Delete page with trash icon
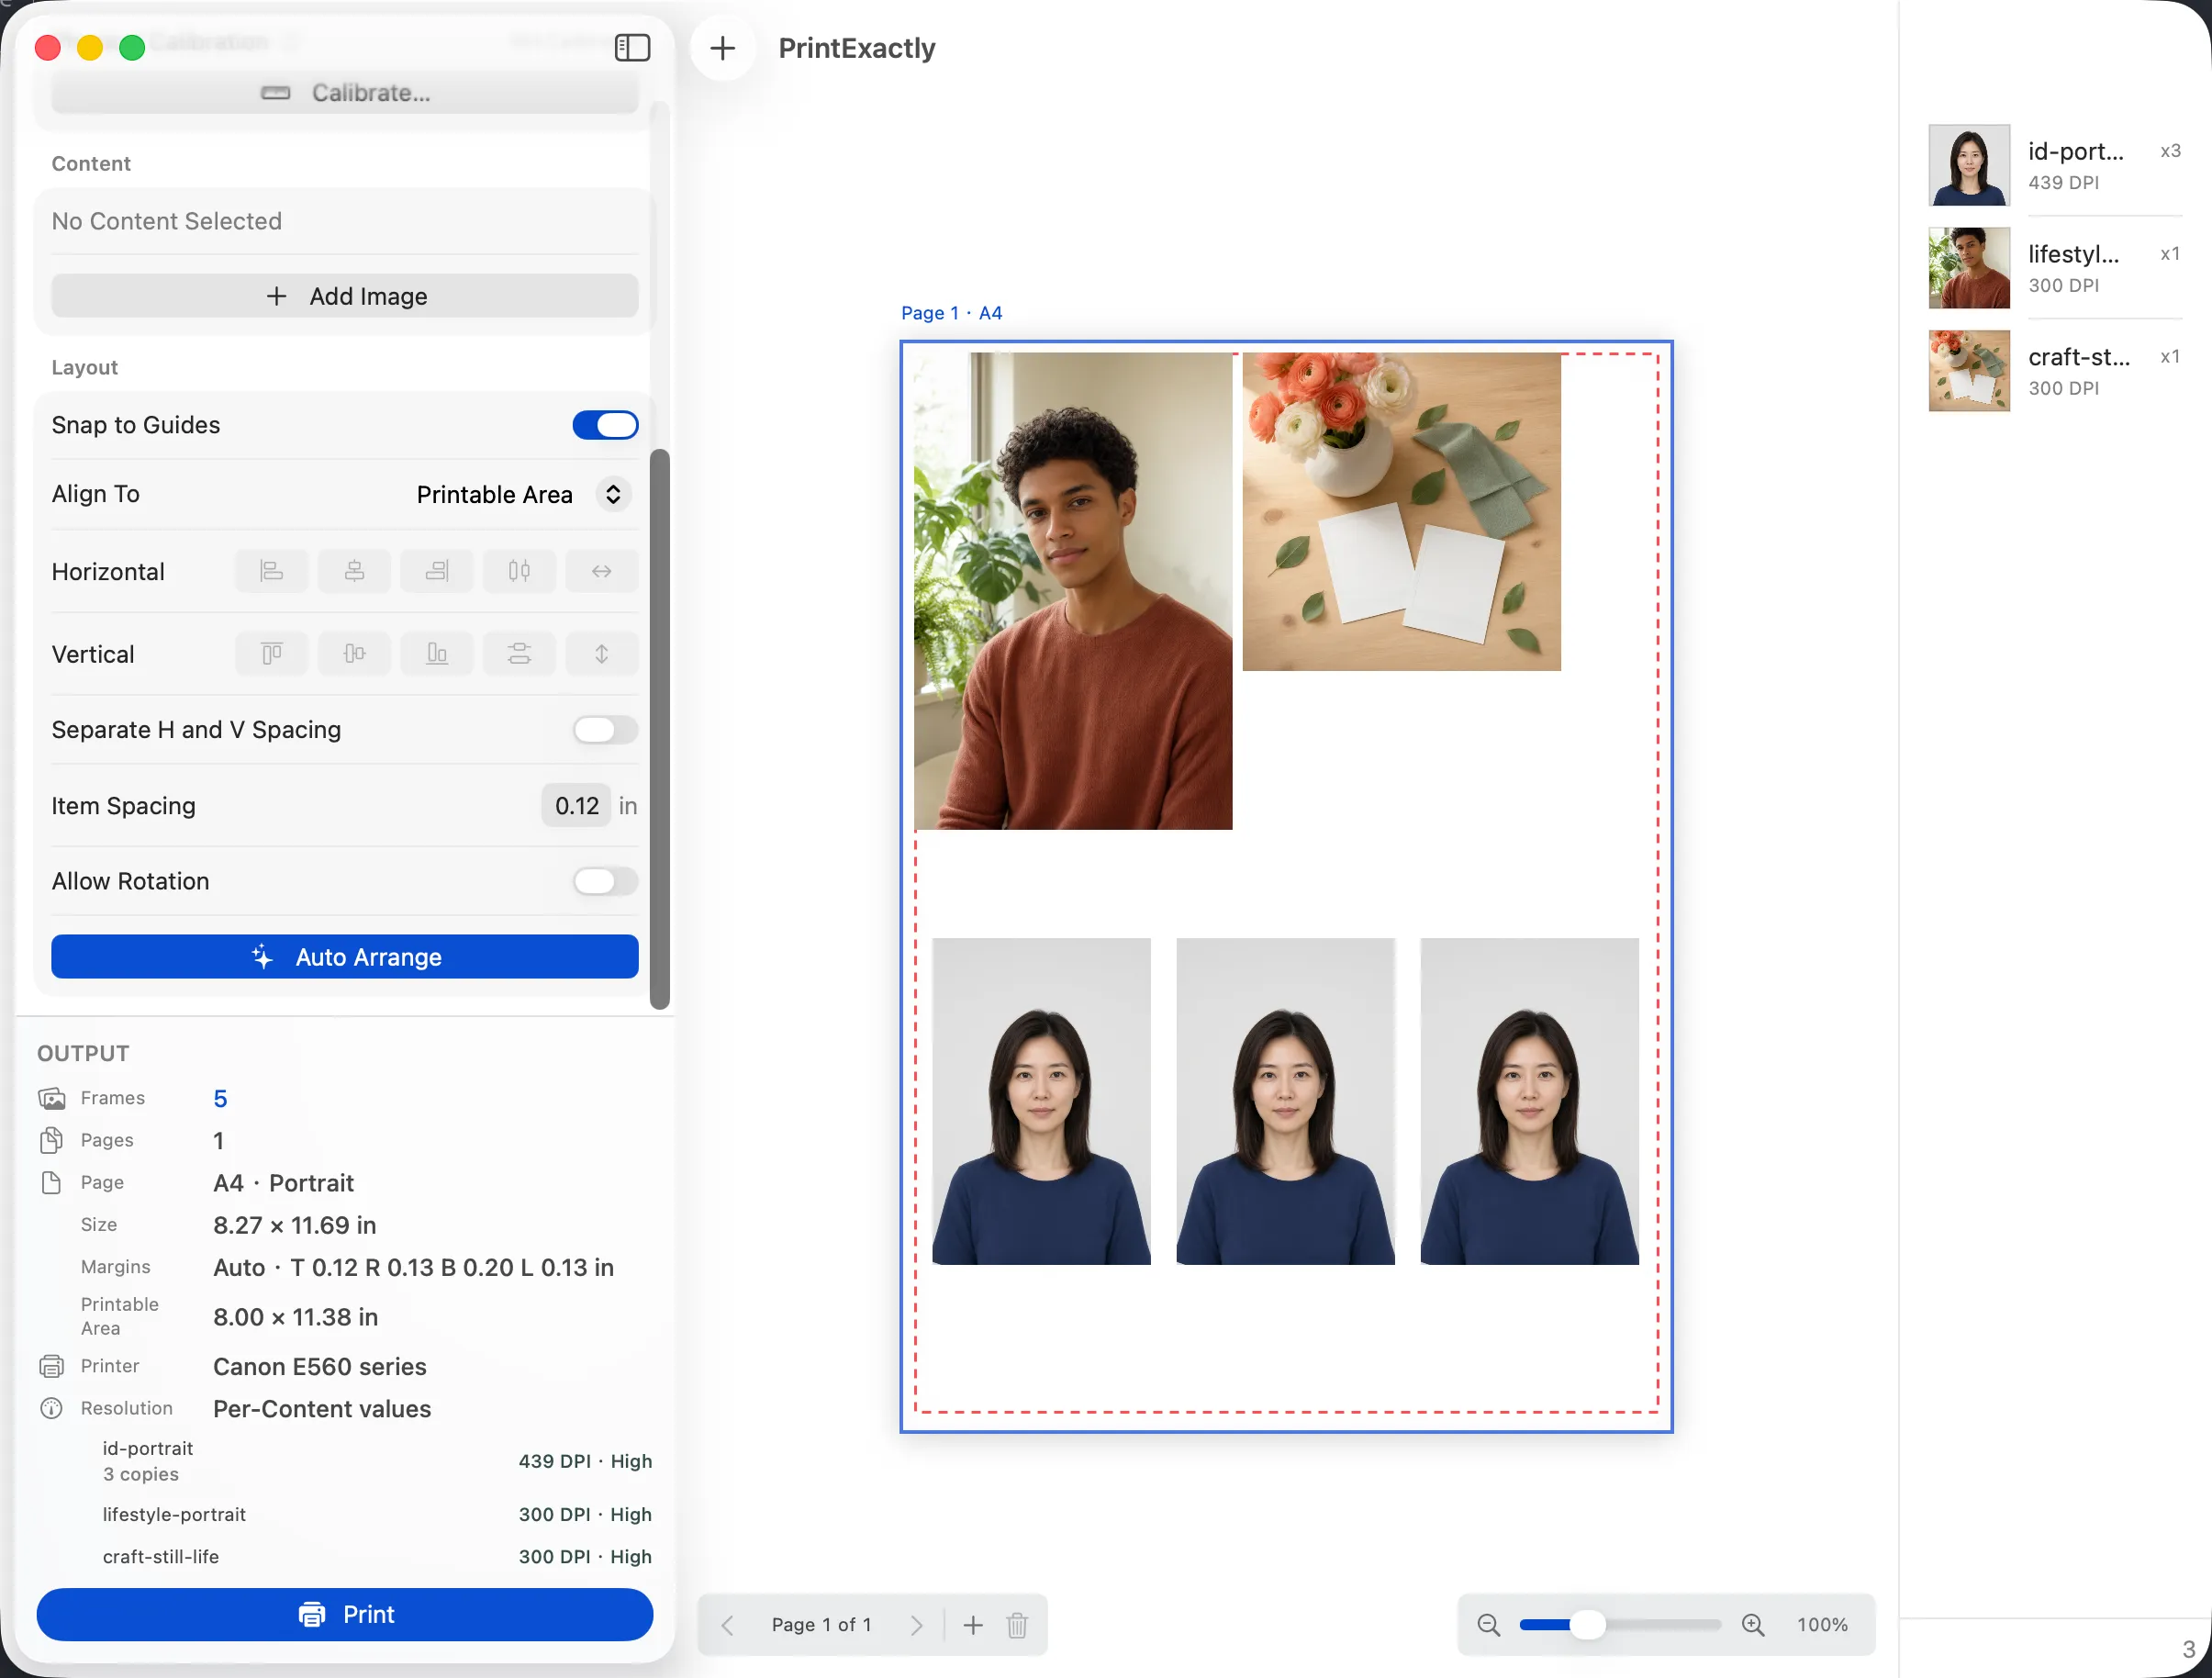The width and height of the screenshot is (2212, 1678). point(1017,1625)
